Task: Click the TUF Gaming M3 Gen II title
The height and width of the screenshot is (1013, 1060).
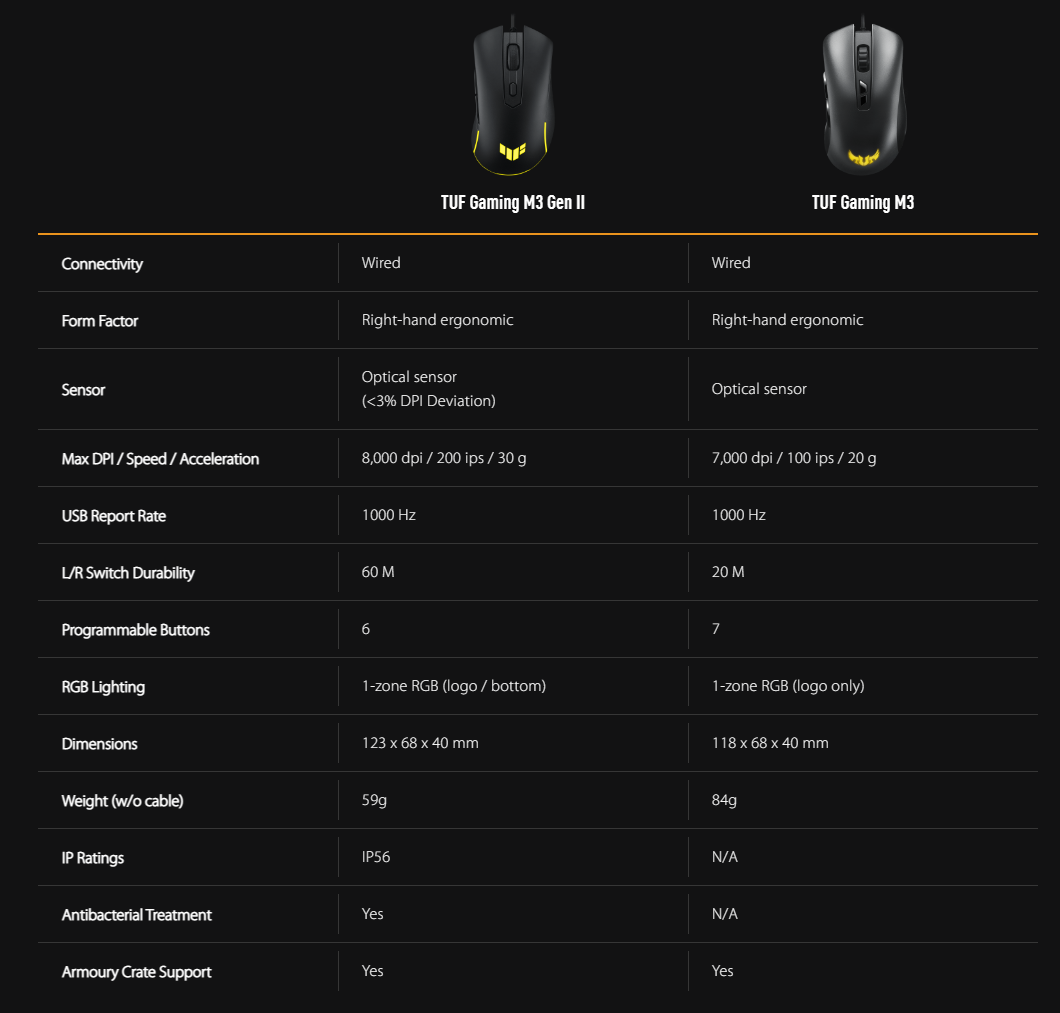Action: pyautogui.click(x=513, y=203)
